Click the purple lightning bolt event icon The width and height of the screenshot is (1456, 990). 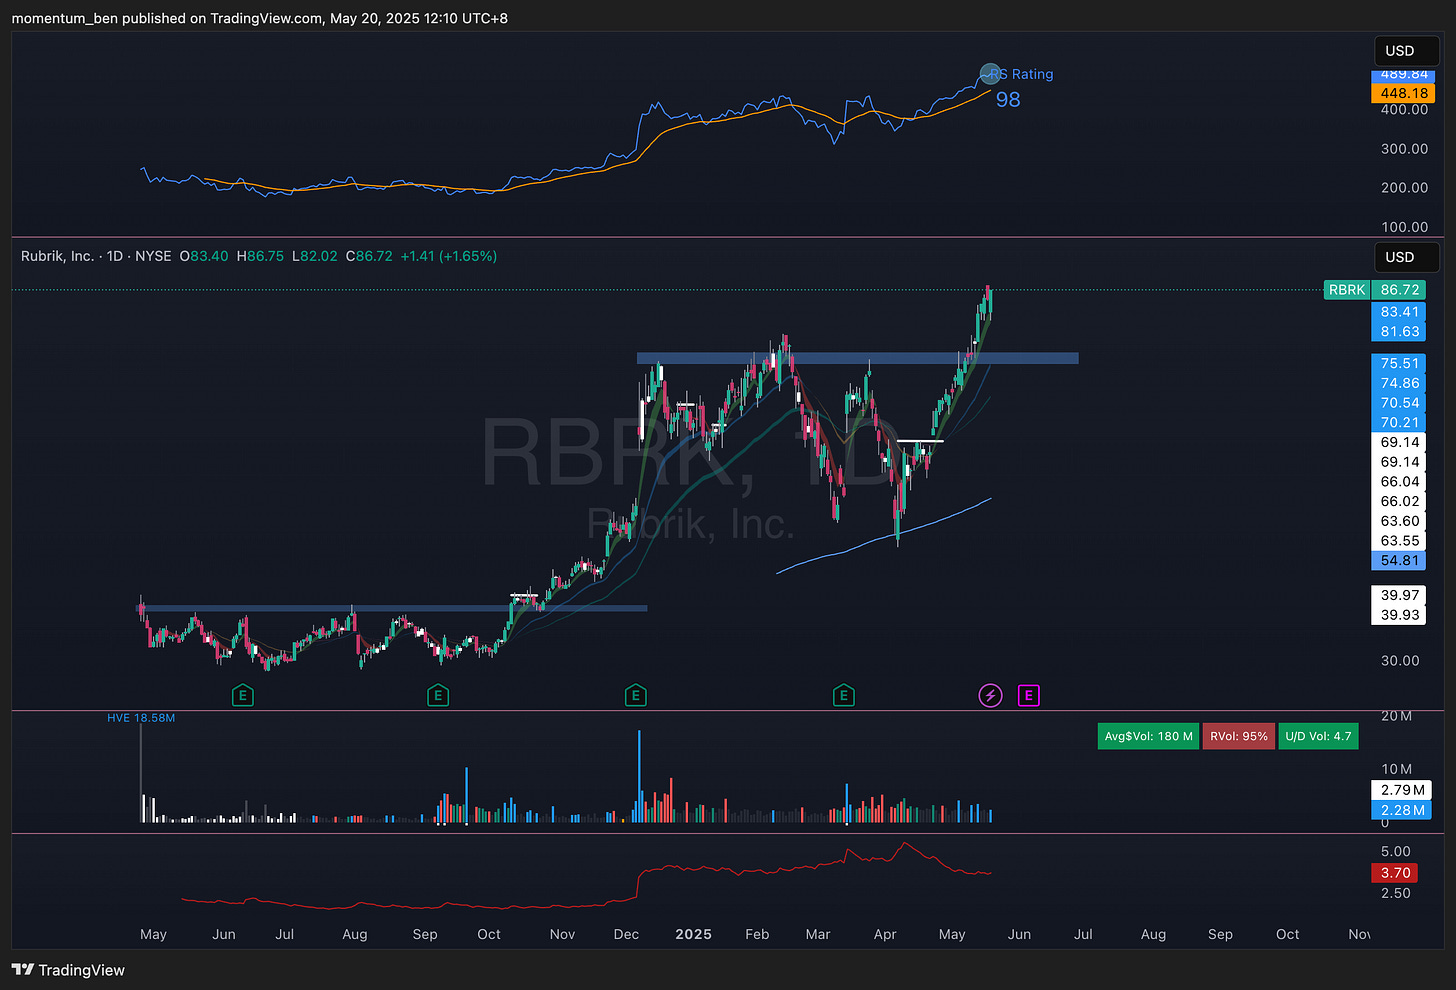tap(990, 695)
